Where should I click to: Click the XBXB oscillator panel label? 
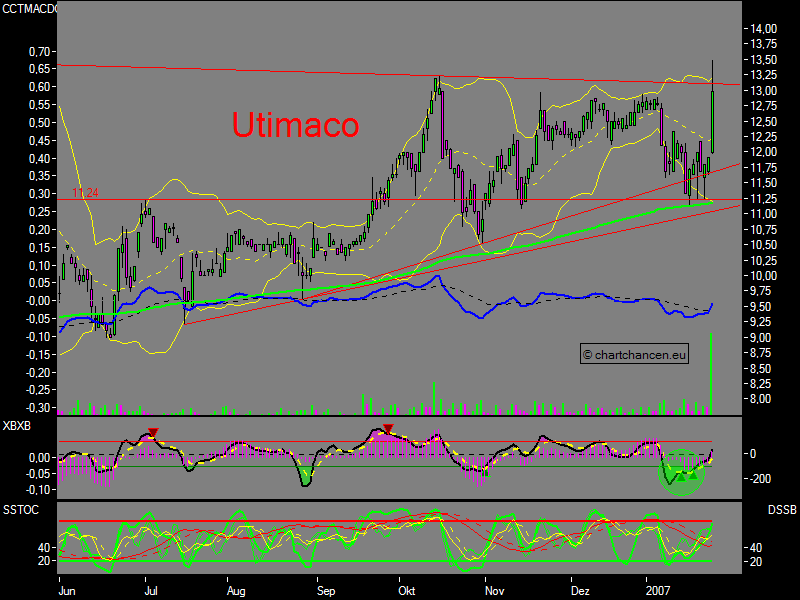coord(16,425)
